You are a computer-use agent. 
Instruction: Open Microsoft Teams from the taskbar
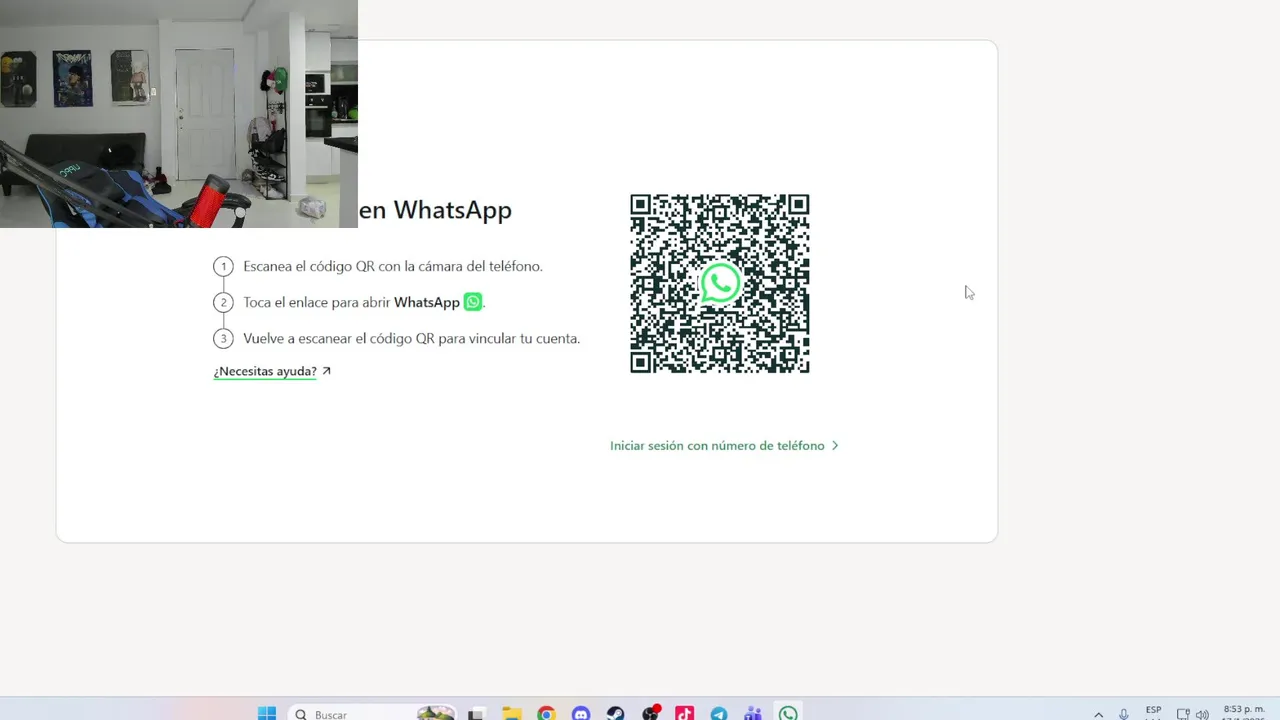(x=753, y=714)
